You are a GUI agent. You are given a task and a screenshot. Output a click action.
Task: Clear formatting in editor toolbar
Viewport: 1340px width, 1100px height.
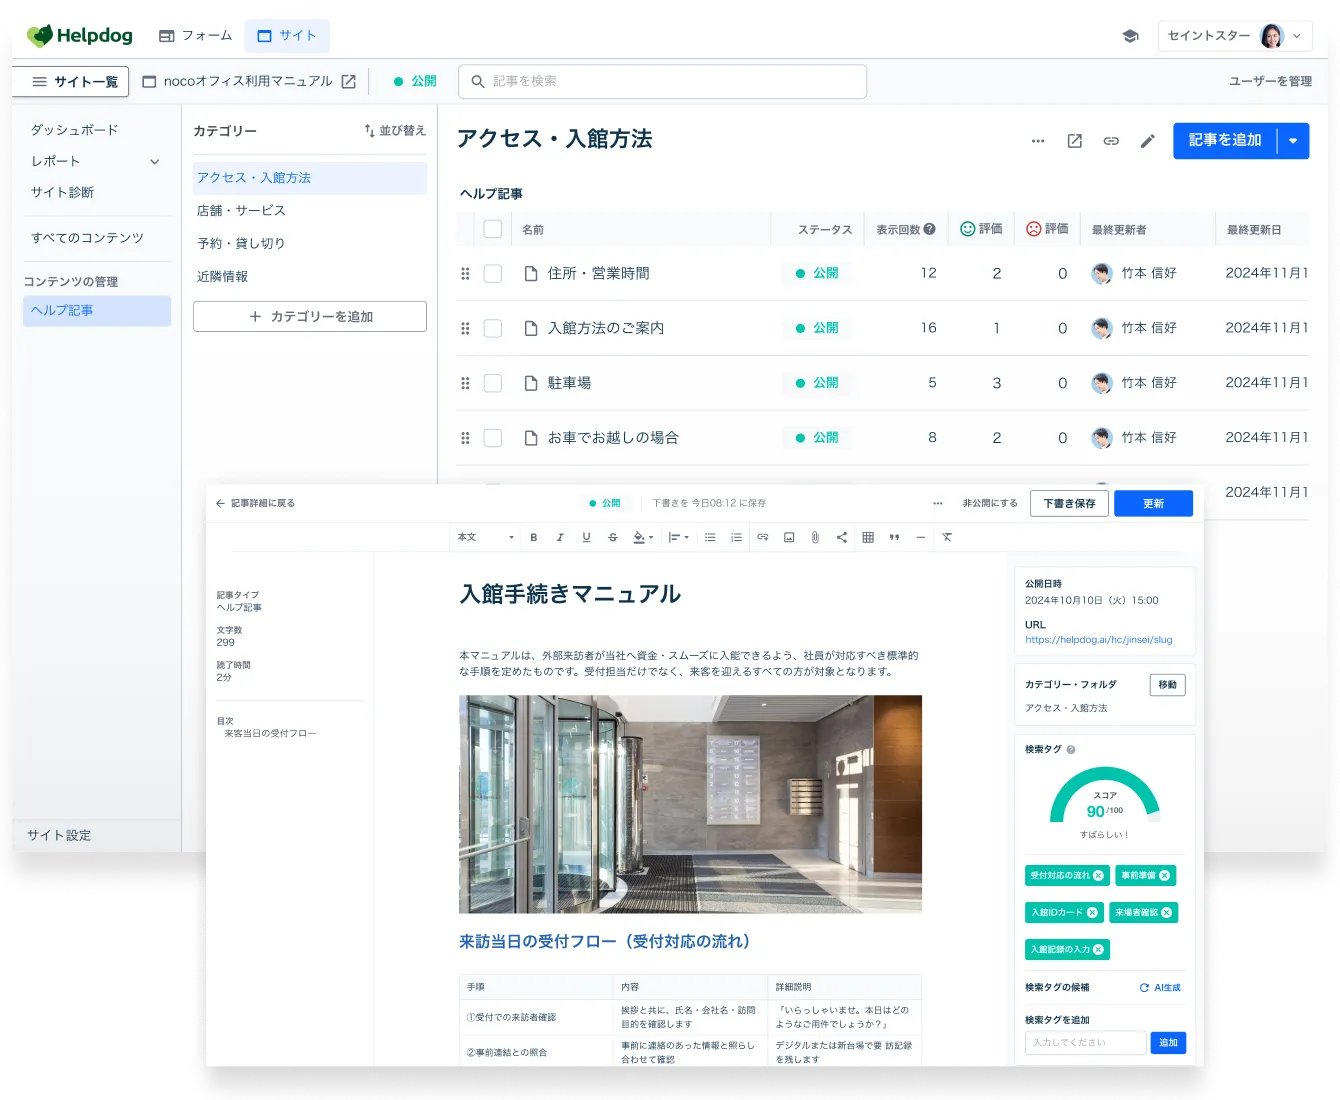[947, 538]
